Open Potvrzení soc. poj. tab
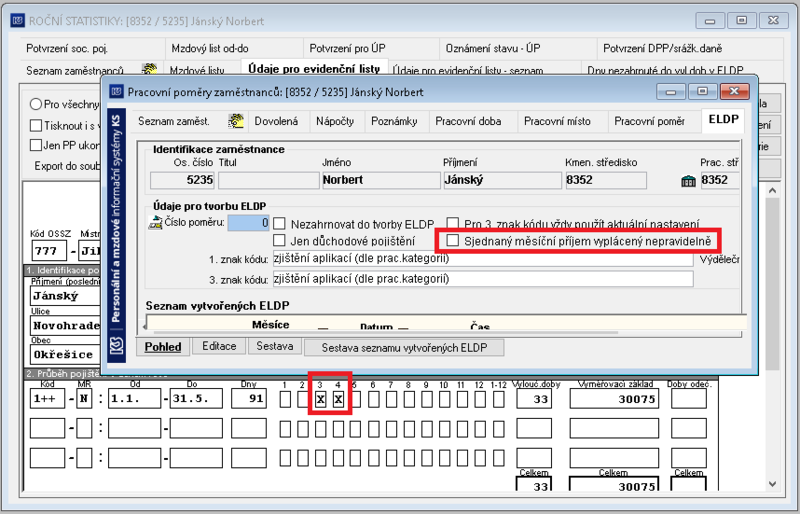Screen dimensions: 800x514 coord(67,49)
